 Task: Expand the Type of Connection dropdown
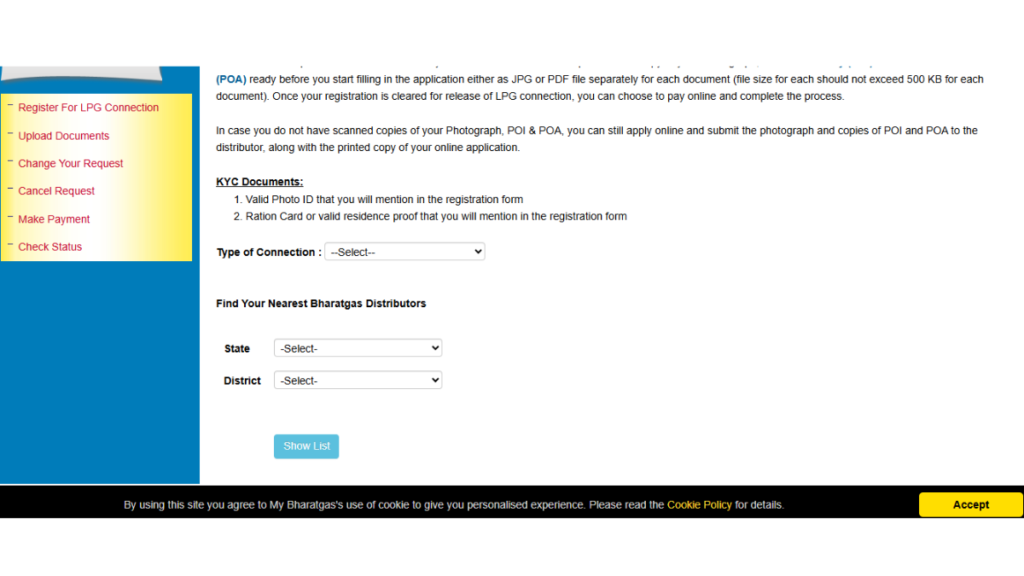coord(404,252)
